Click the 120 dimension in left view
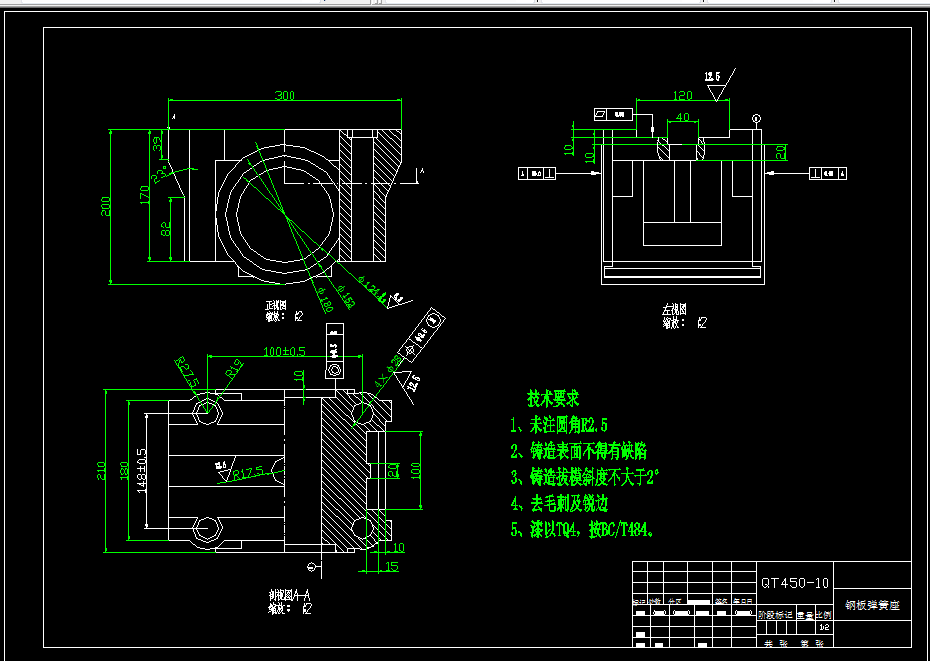Image resolution: width=930 pixels, height=661 pixels. (683, 96)
